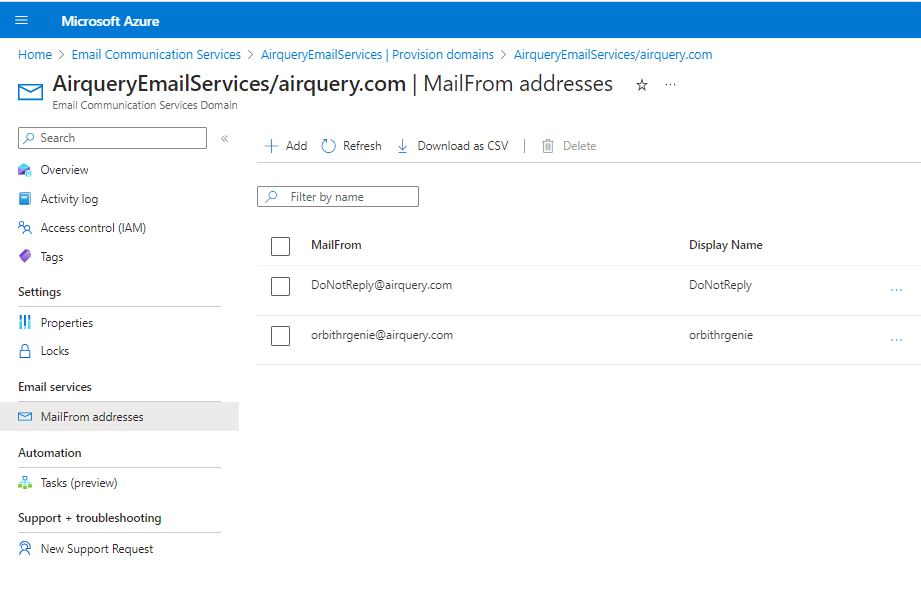Focus the Filter by name field
This screenshot has height=594, width=921.
pyautogui.click(x=338, y=197)
